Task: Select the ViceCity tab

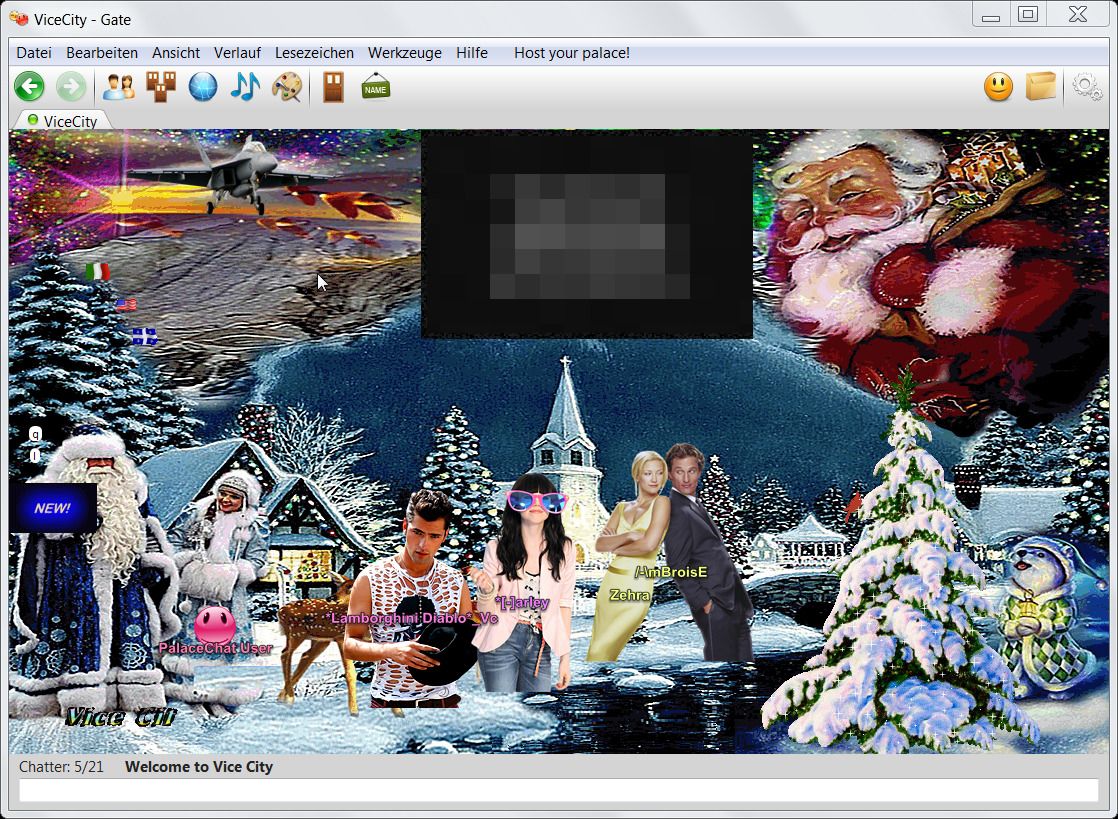Action: 69,121
